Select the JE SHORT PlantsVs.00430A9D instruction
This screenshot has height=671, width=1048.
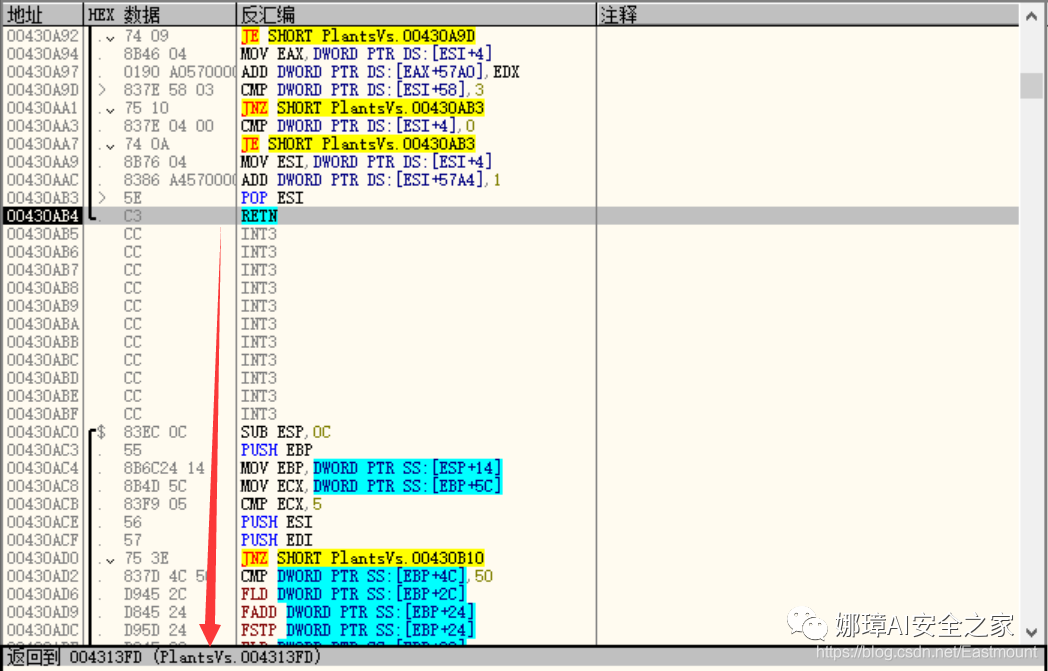click(x=358, y=36)
